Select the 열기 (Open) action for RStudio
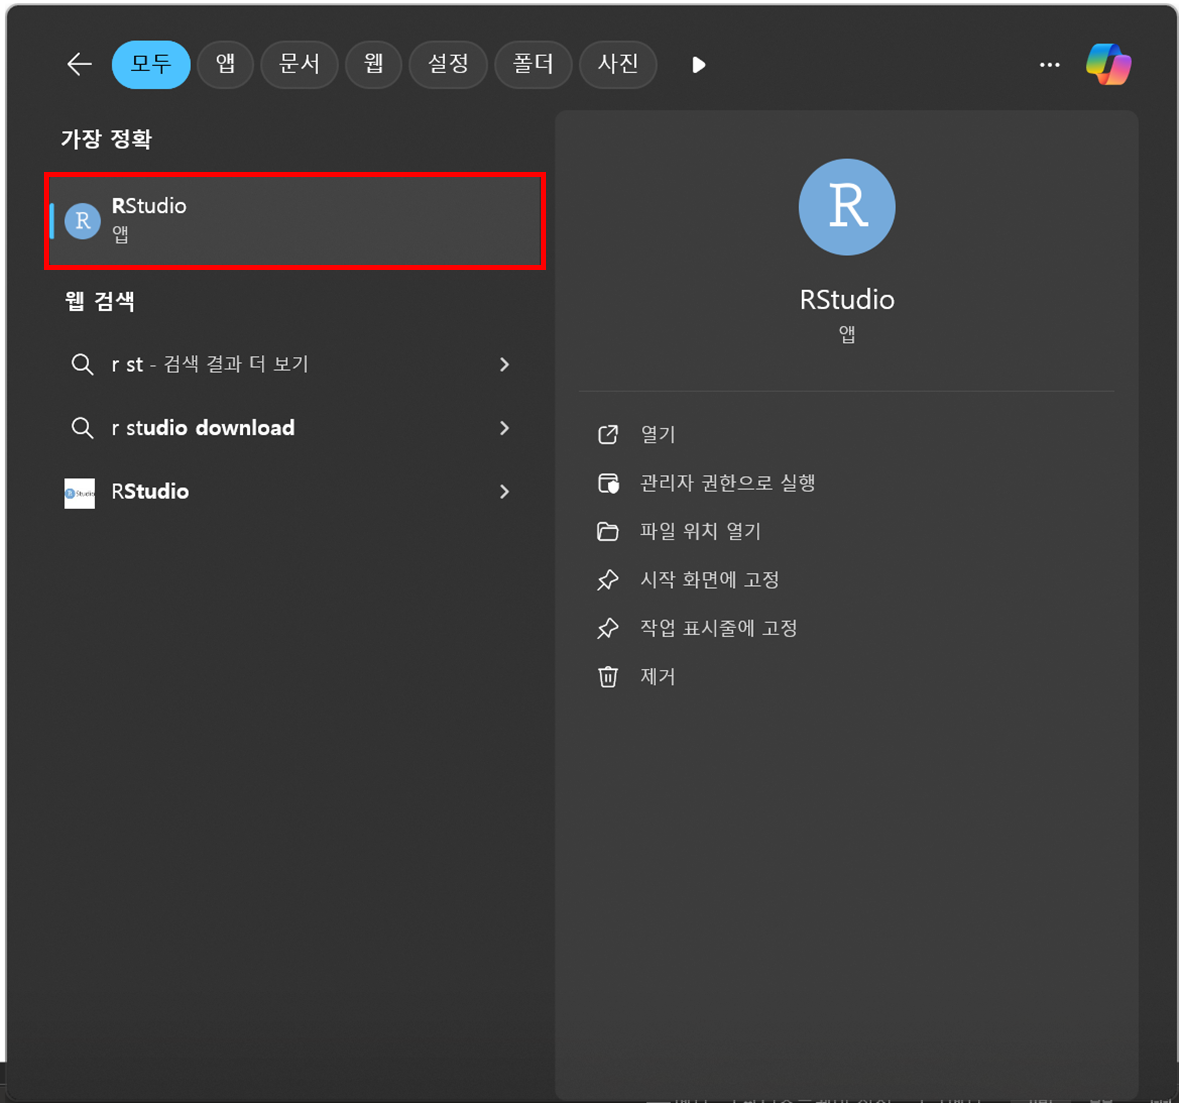1179x1103 pixels. tap(659, 434)
